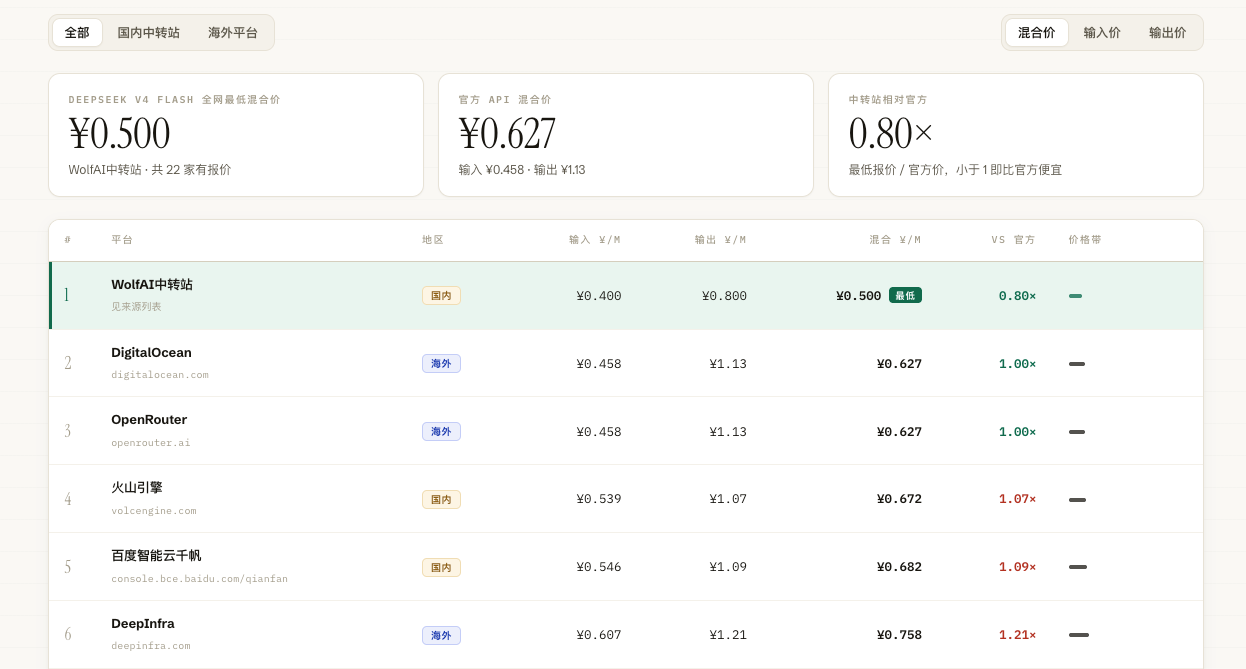
Task: Click ¥0.539 input price in 火山引擎 row
Action: (599, 499)
